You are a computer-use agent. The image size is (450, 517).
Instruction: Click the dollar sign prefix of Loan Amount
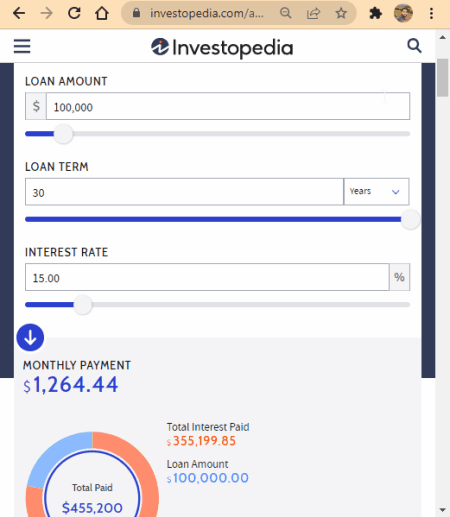[36, 106]
